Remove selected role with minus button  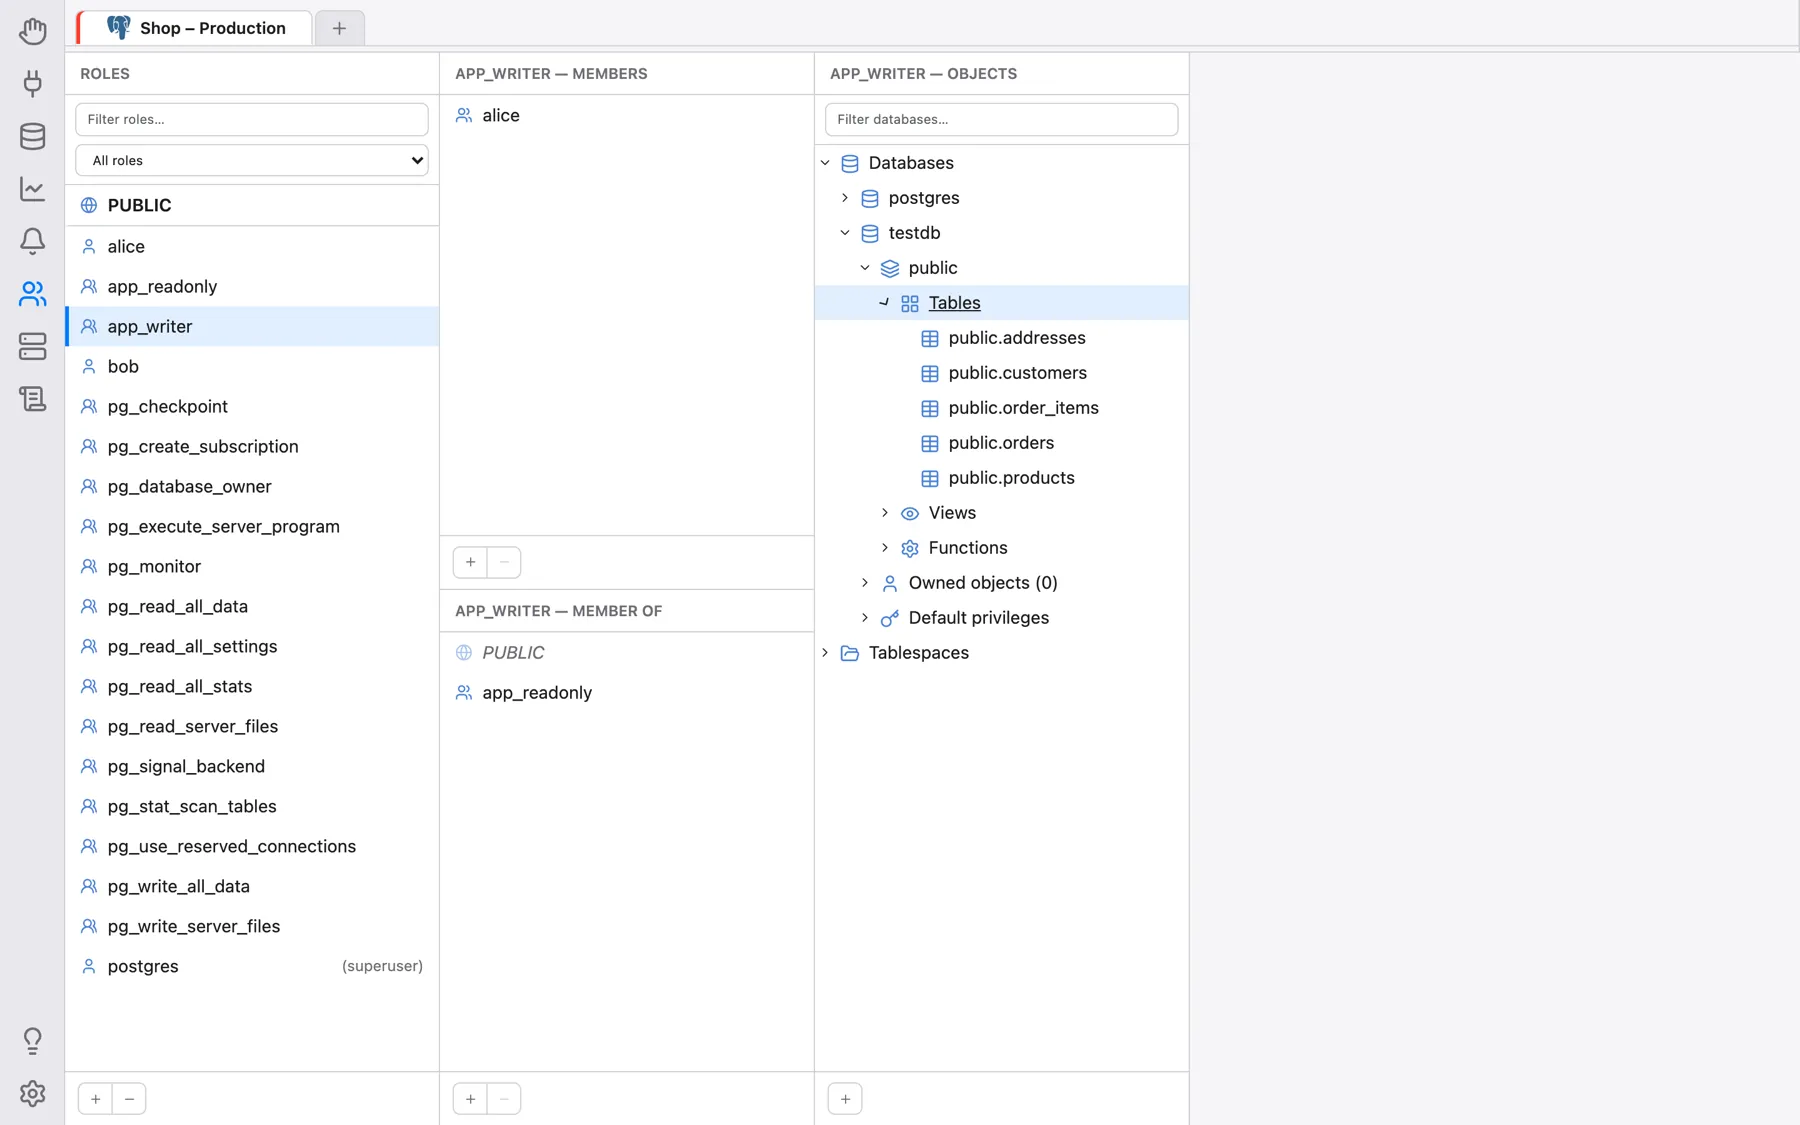click(x=129, y=1099)
